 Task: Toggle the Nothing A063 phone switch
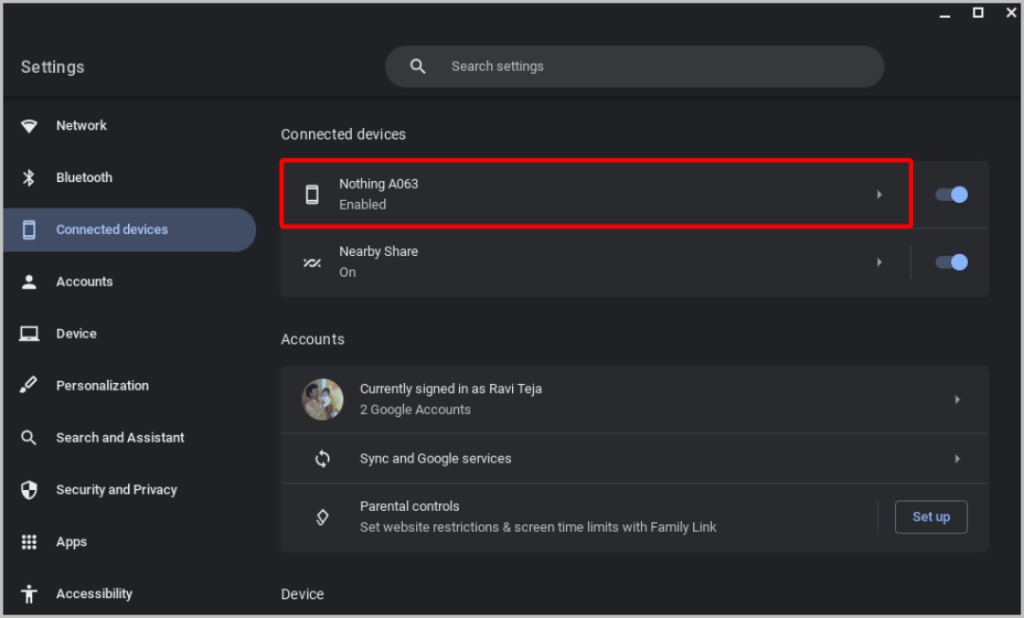tap(952, 195)
